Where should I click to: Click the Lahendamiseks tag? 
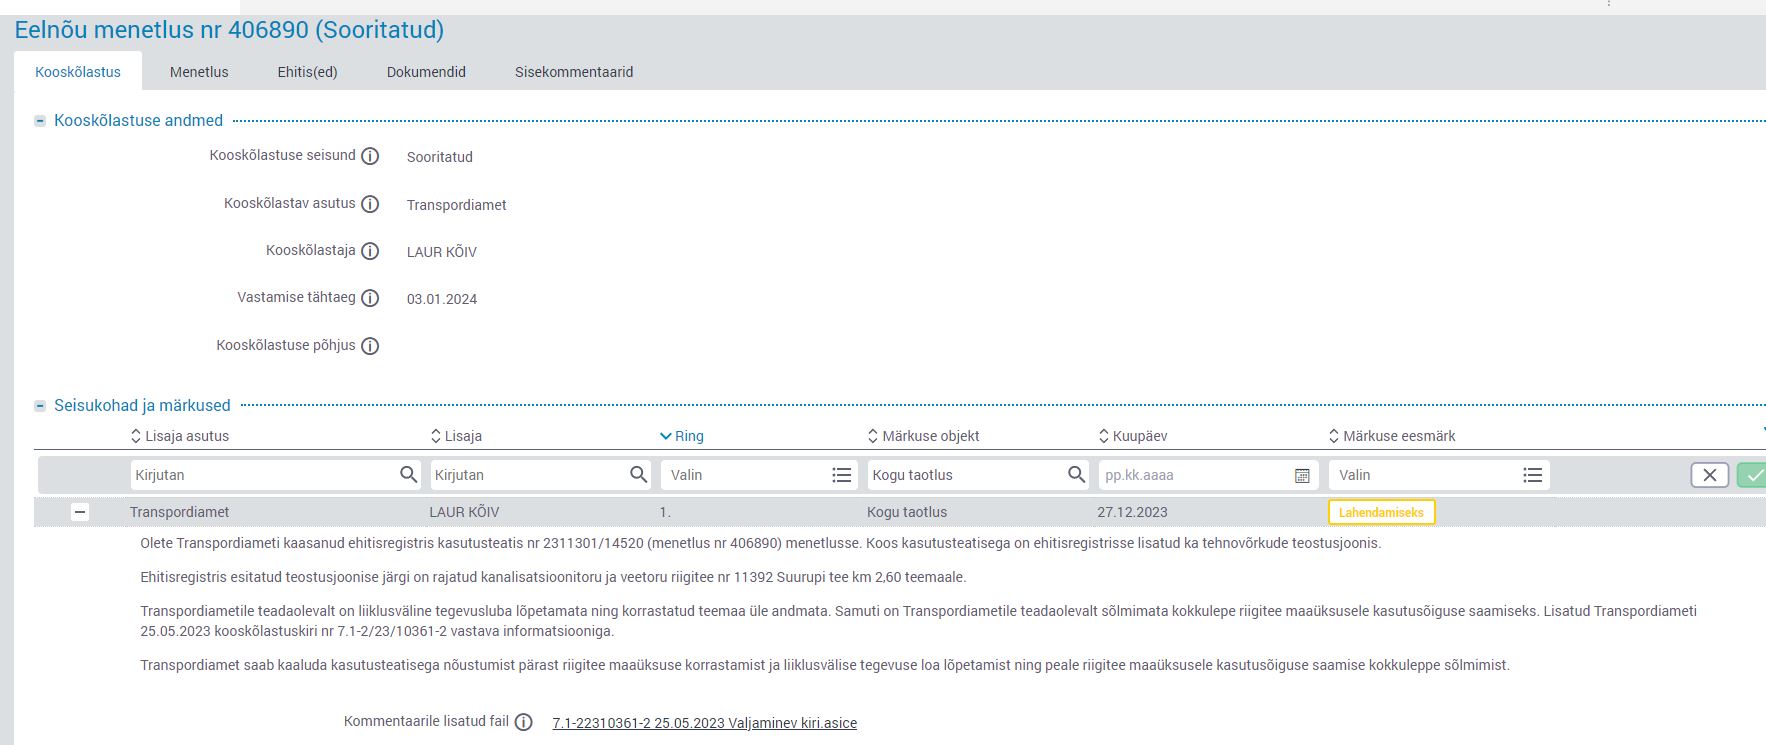point(1381,512)
